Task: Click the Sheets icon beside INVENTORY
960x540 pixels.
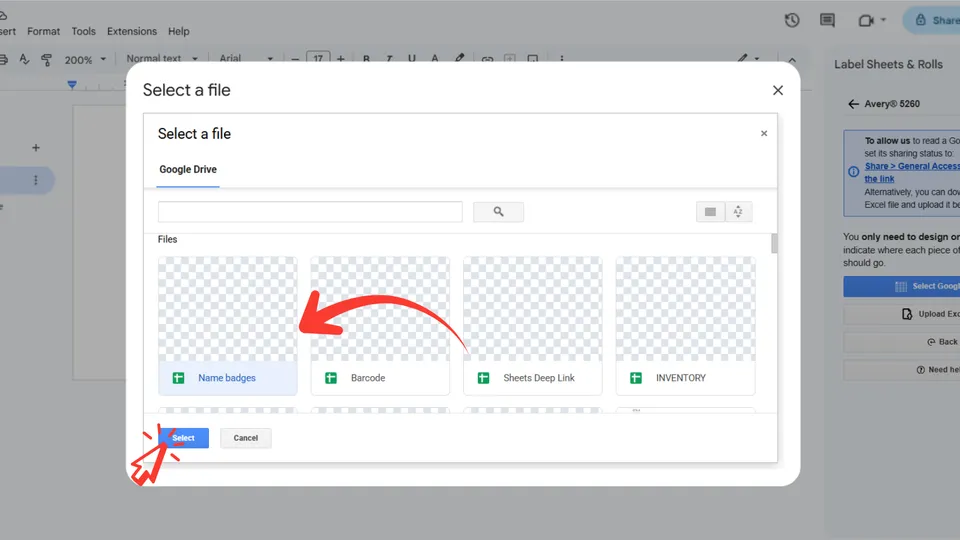Action: (x=636, y=378)
